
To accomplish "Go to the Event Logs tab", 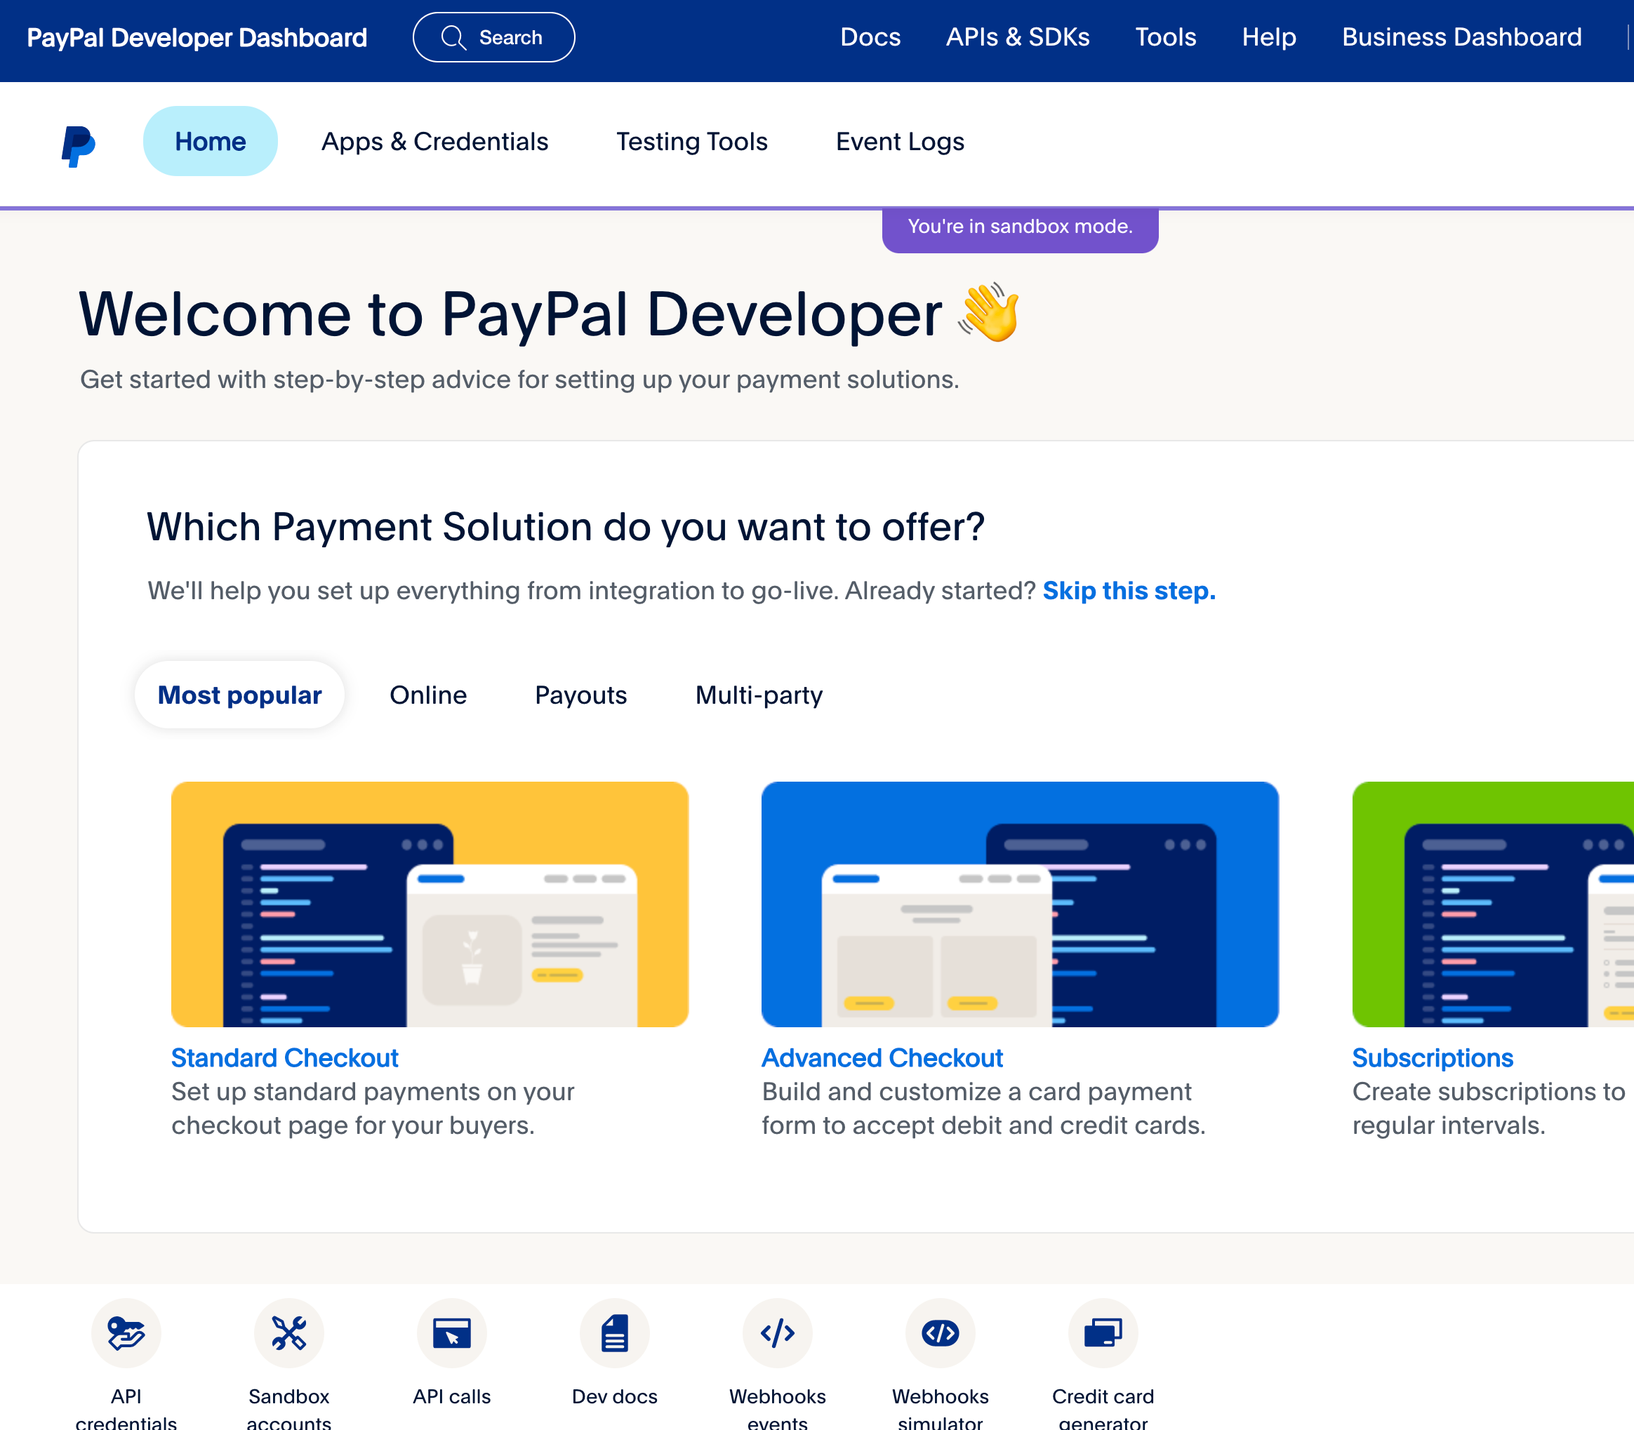I will (x=899, y=142).
